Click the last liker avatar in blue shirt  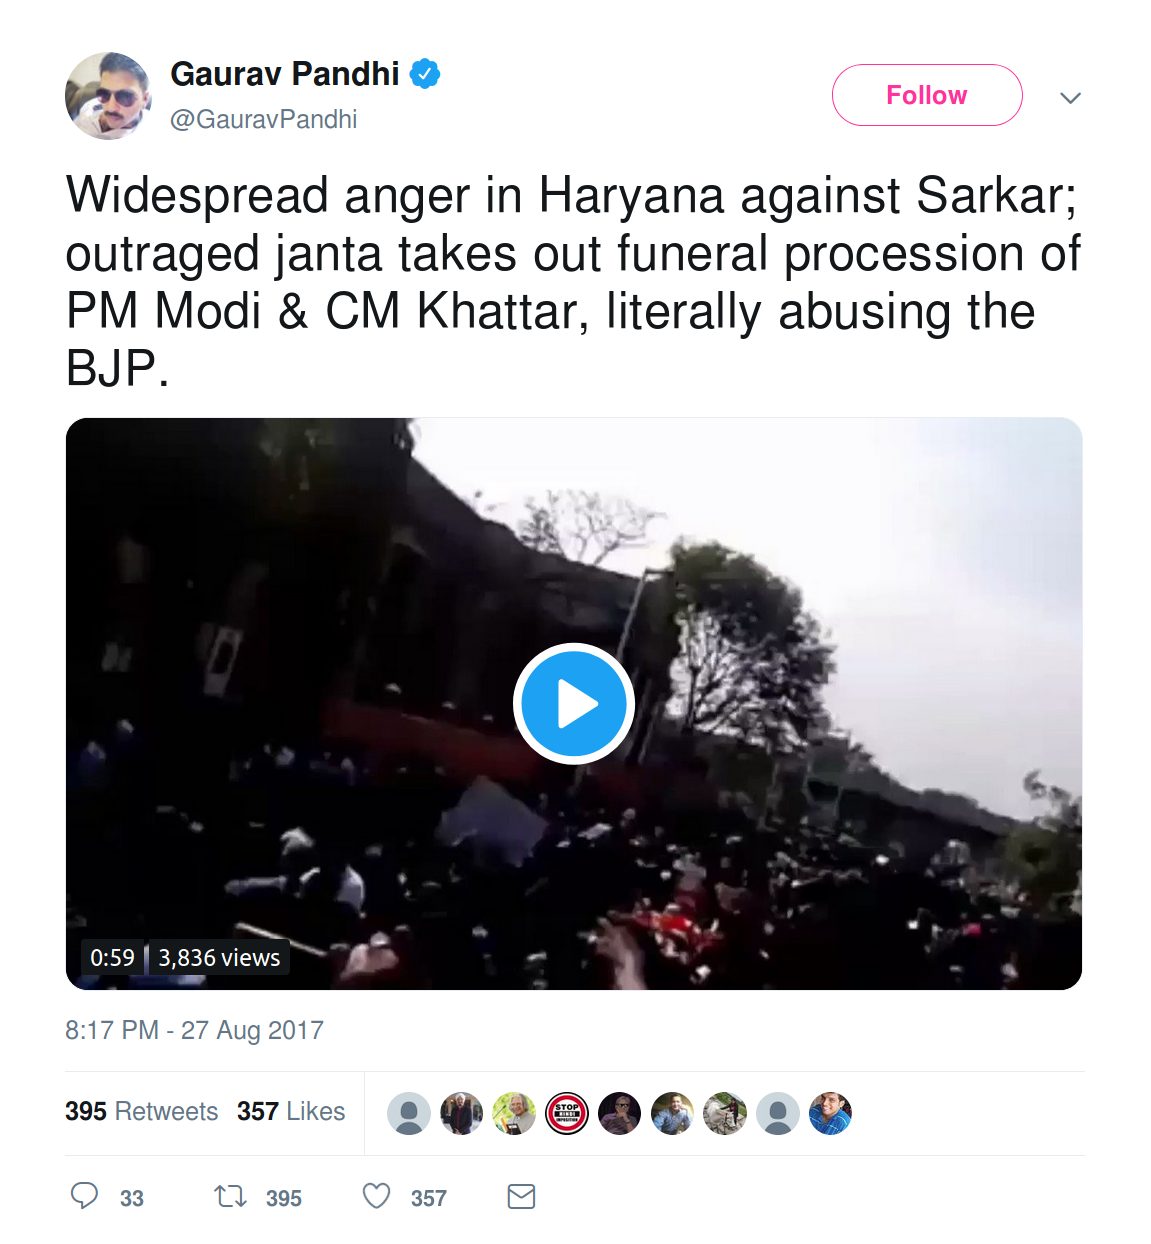pyautogui.click(x=830, y=1113)
